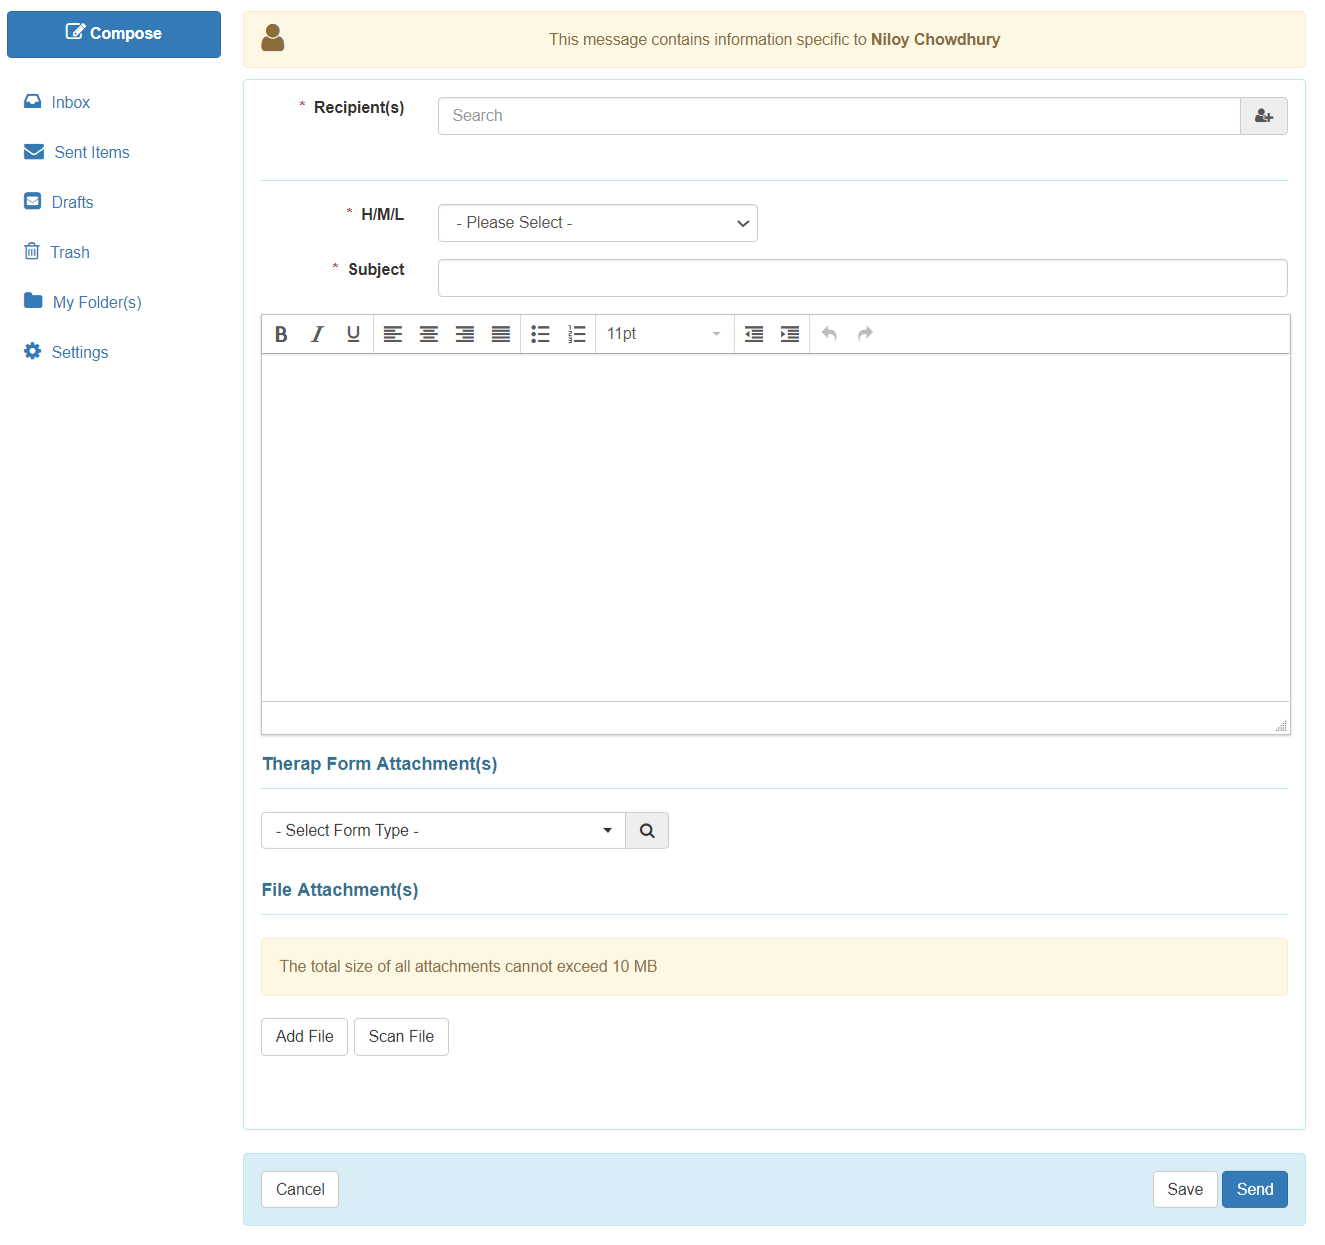Viewport: 1325px width, 1245px height.
Task: Click the Bold formatting icon
Action: click(281, 334)
